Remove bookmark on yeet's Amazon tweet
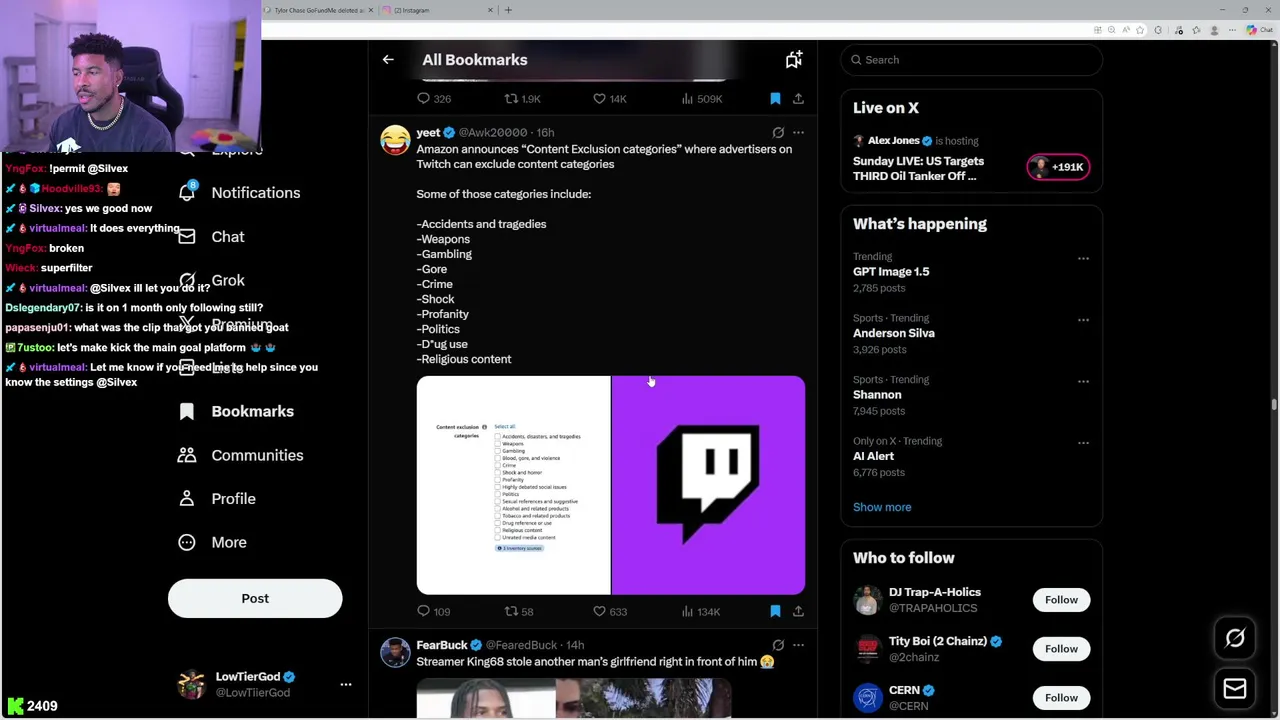Viewport: 1280px width, 720px height. pyautogui.click(x=775, y=611)
